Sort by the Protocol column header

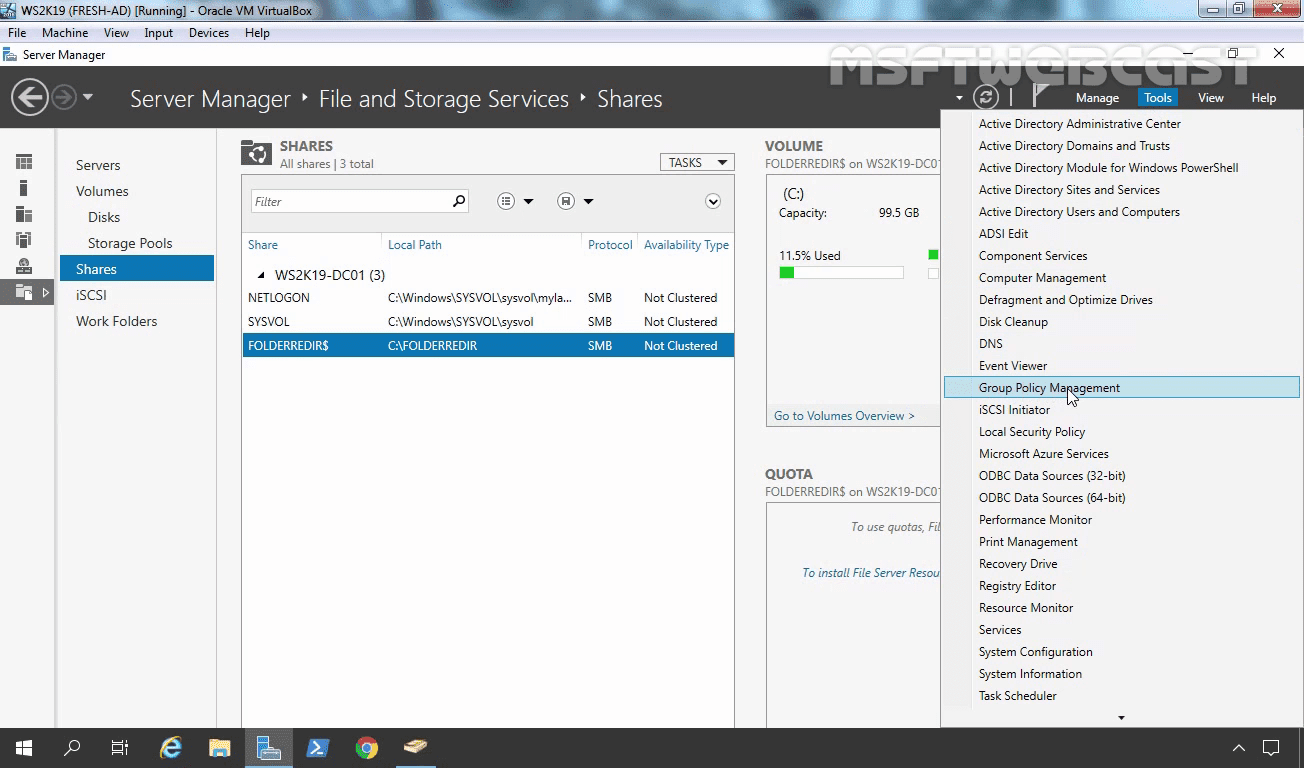pyautogui.click(x=610, y=245)
